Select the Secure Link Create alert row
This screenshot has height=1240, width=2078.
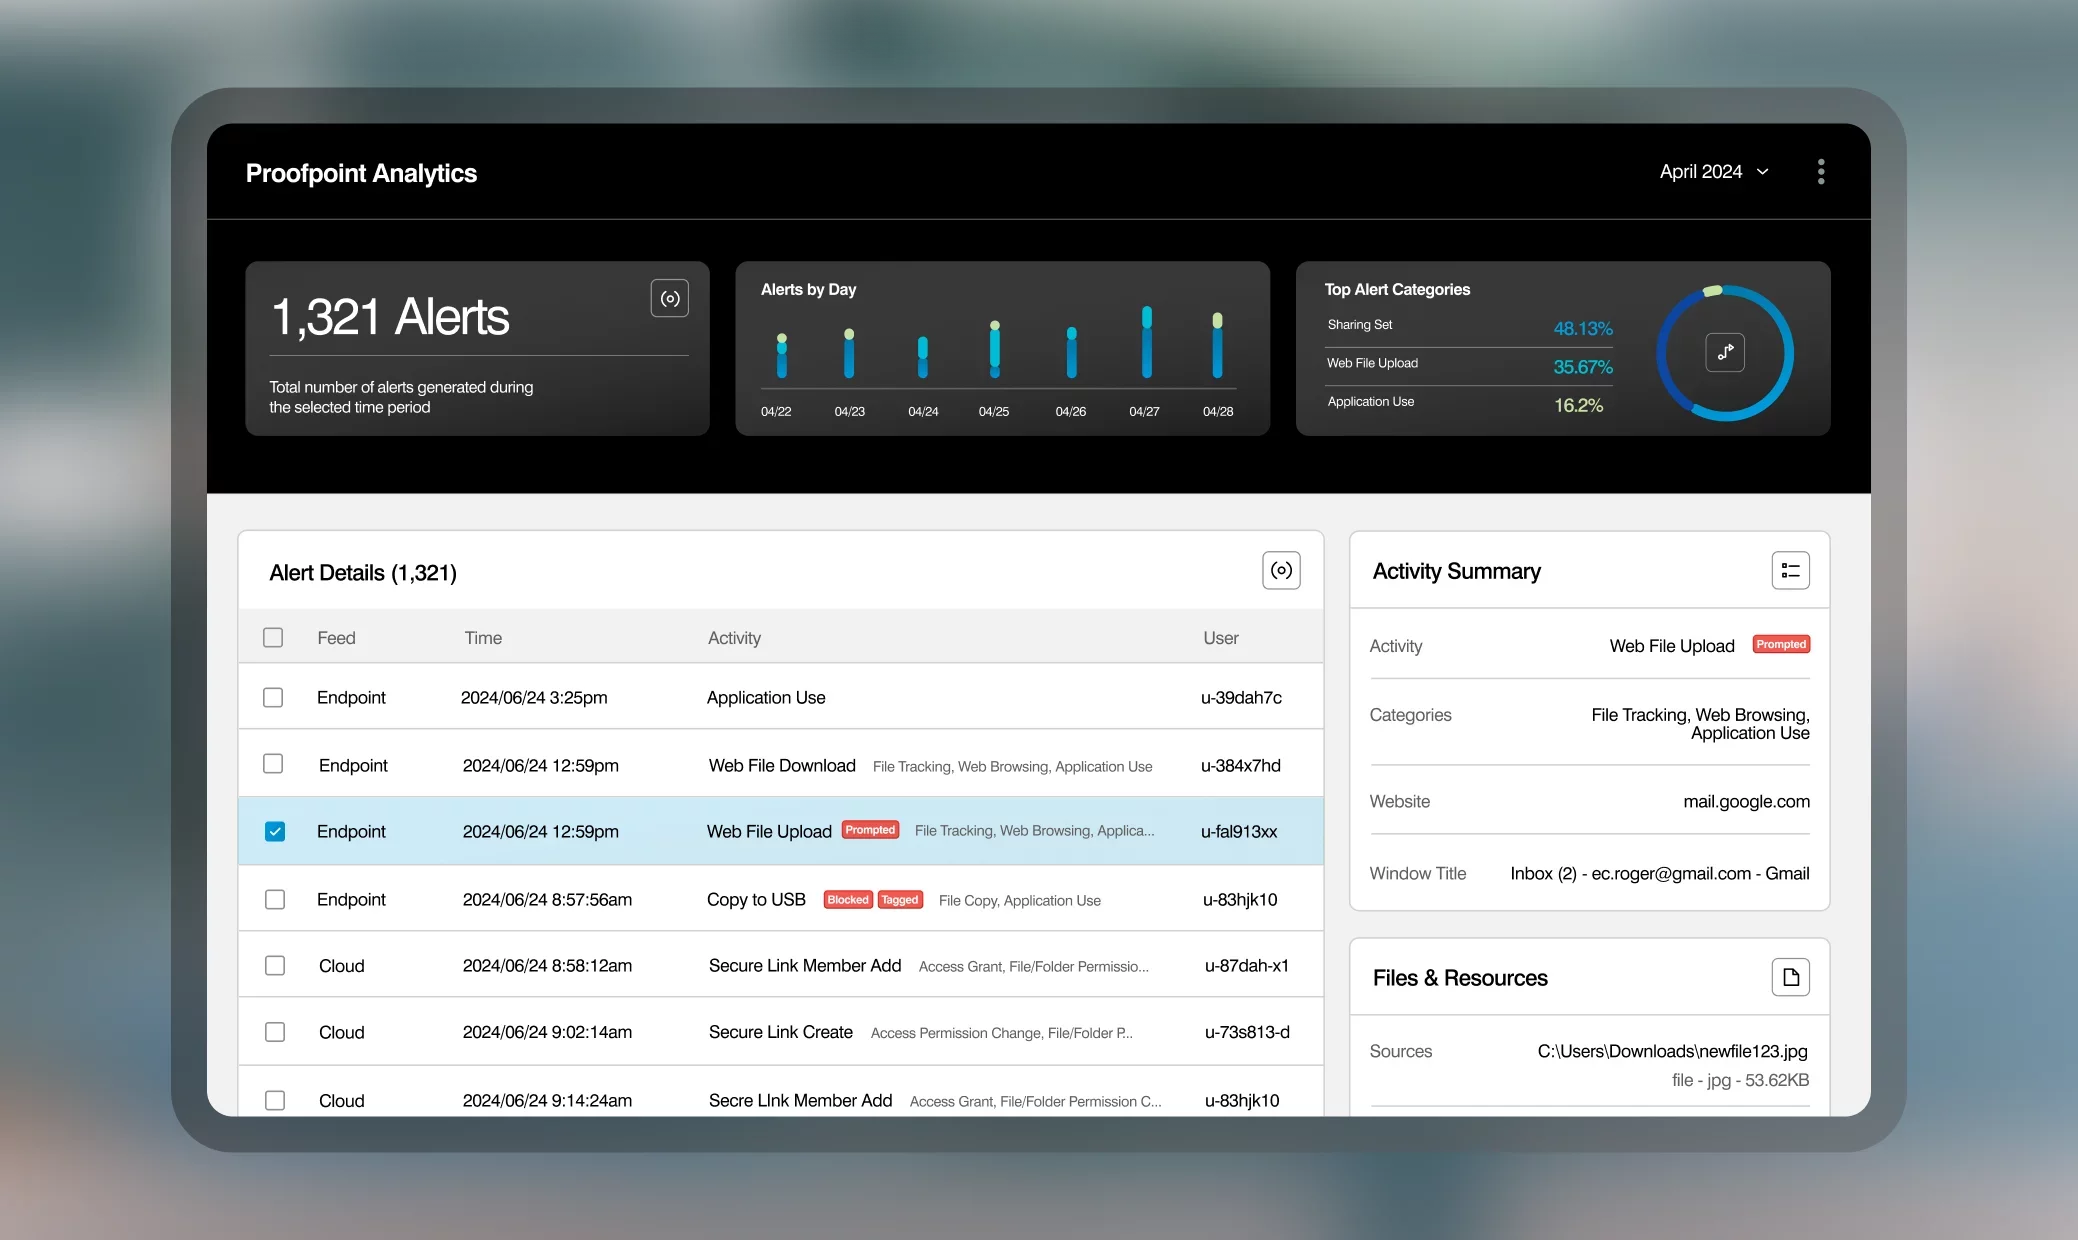pos(780,1032)
